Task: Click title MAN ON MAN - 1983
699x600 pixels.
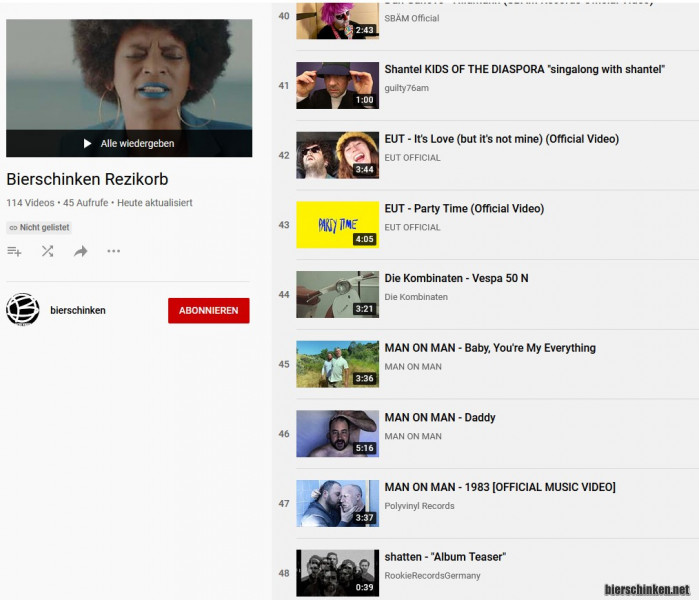Action: [500, 487]
